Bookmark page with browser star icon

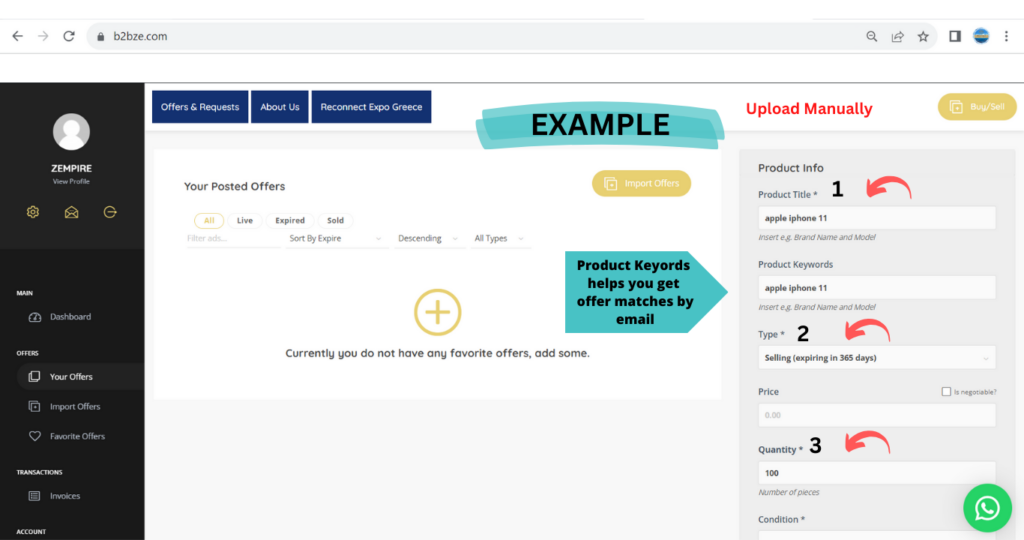[923, 36]
